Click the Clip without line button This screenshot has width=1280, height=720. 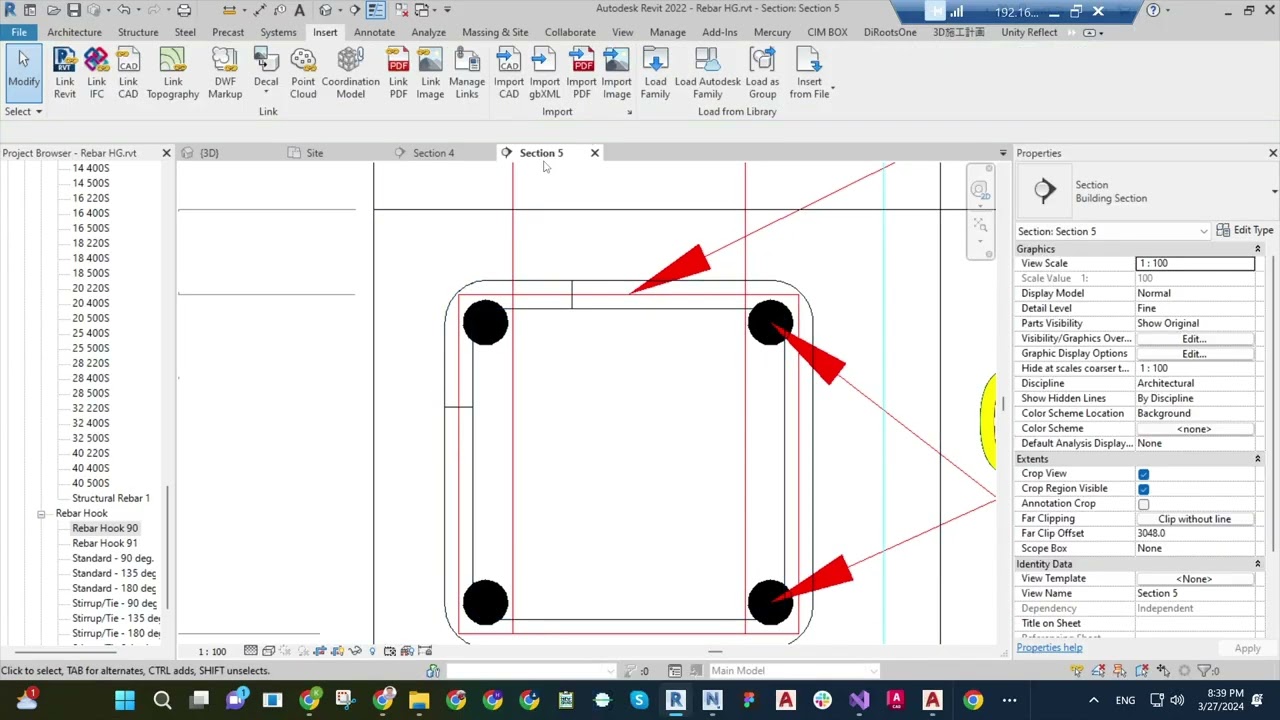[1194, 519]
